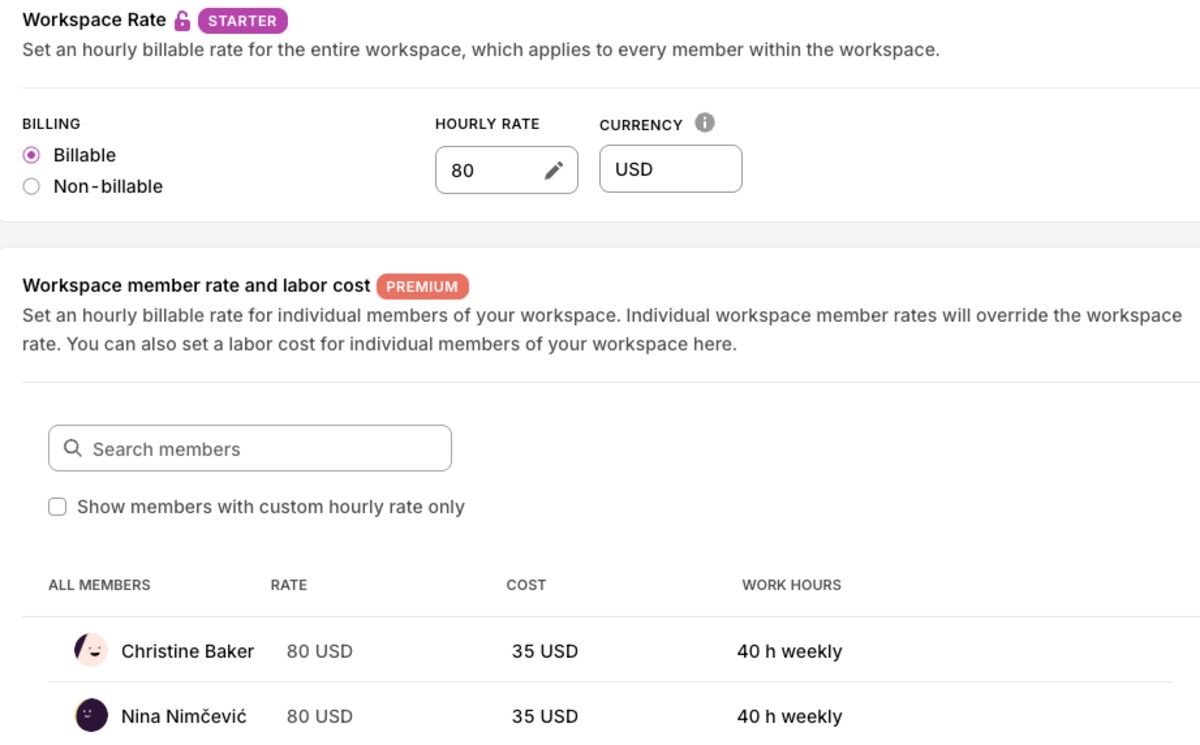The height and width of the screenshot is (745, 1200).
Task: Click the WORK HOURS column header
Action: click(x=791, y=585)
